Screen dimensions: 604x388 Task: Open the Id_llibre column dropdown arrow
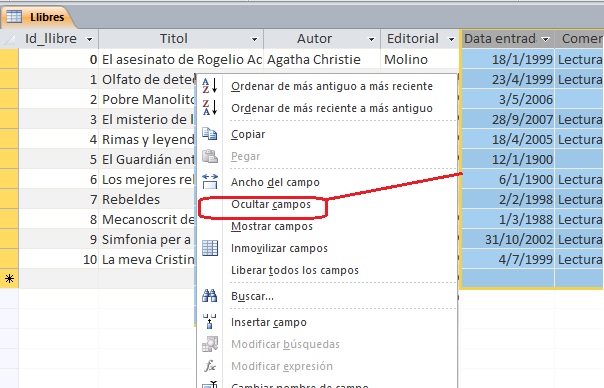(90, 39)
